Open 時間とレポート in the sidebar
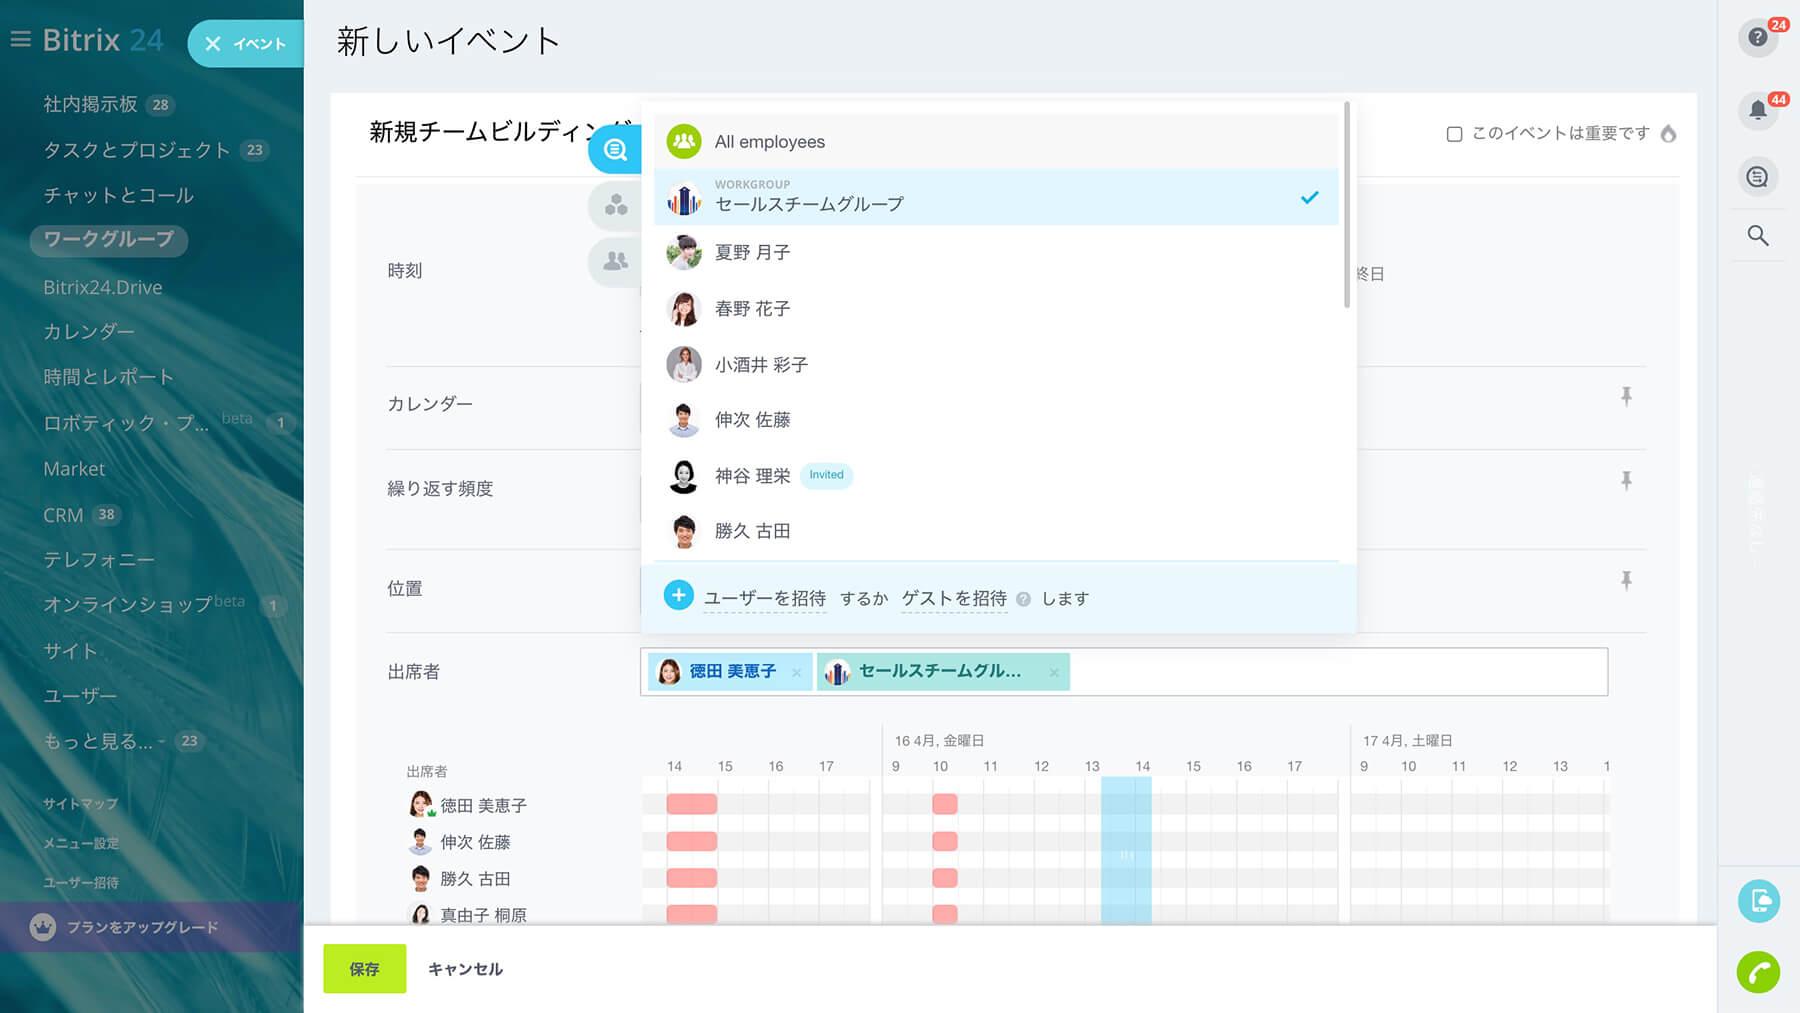 click(108, 377)
